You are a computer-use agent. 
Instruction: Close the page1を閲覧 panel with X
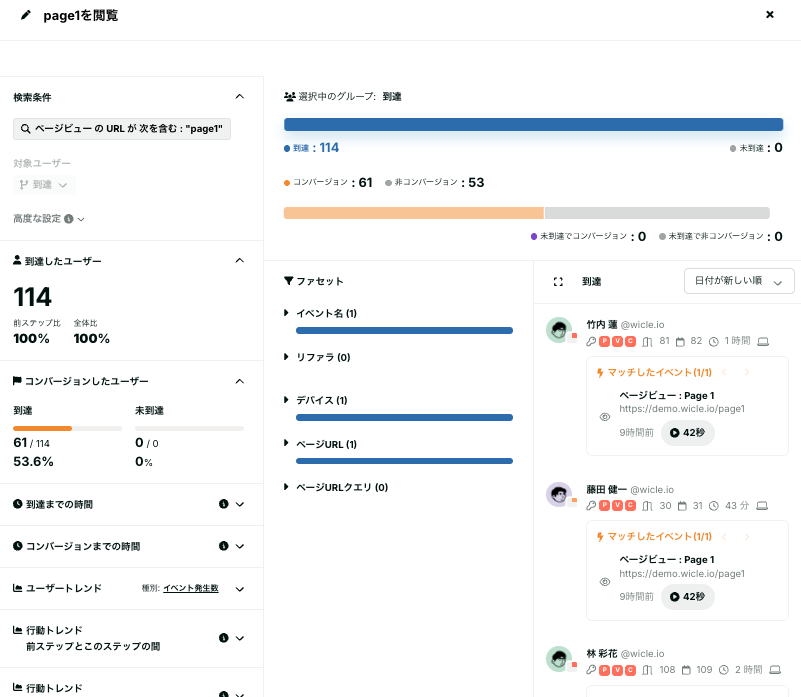click(770, 14)
